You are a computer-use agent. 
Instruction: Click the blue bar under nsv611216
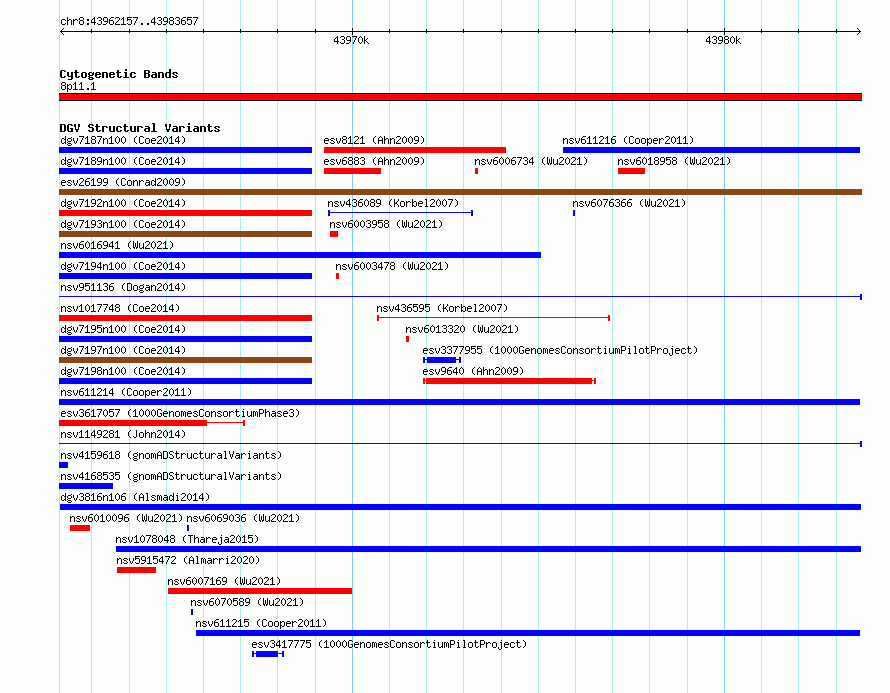711,150
